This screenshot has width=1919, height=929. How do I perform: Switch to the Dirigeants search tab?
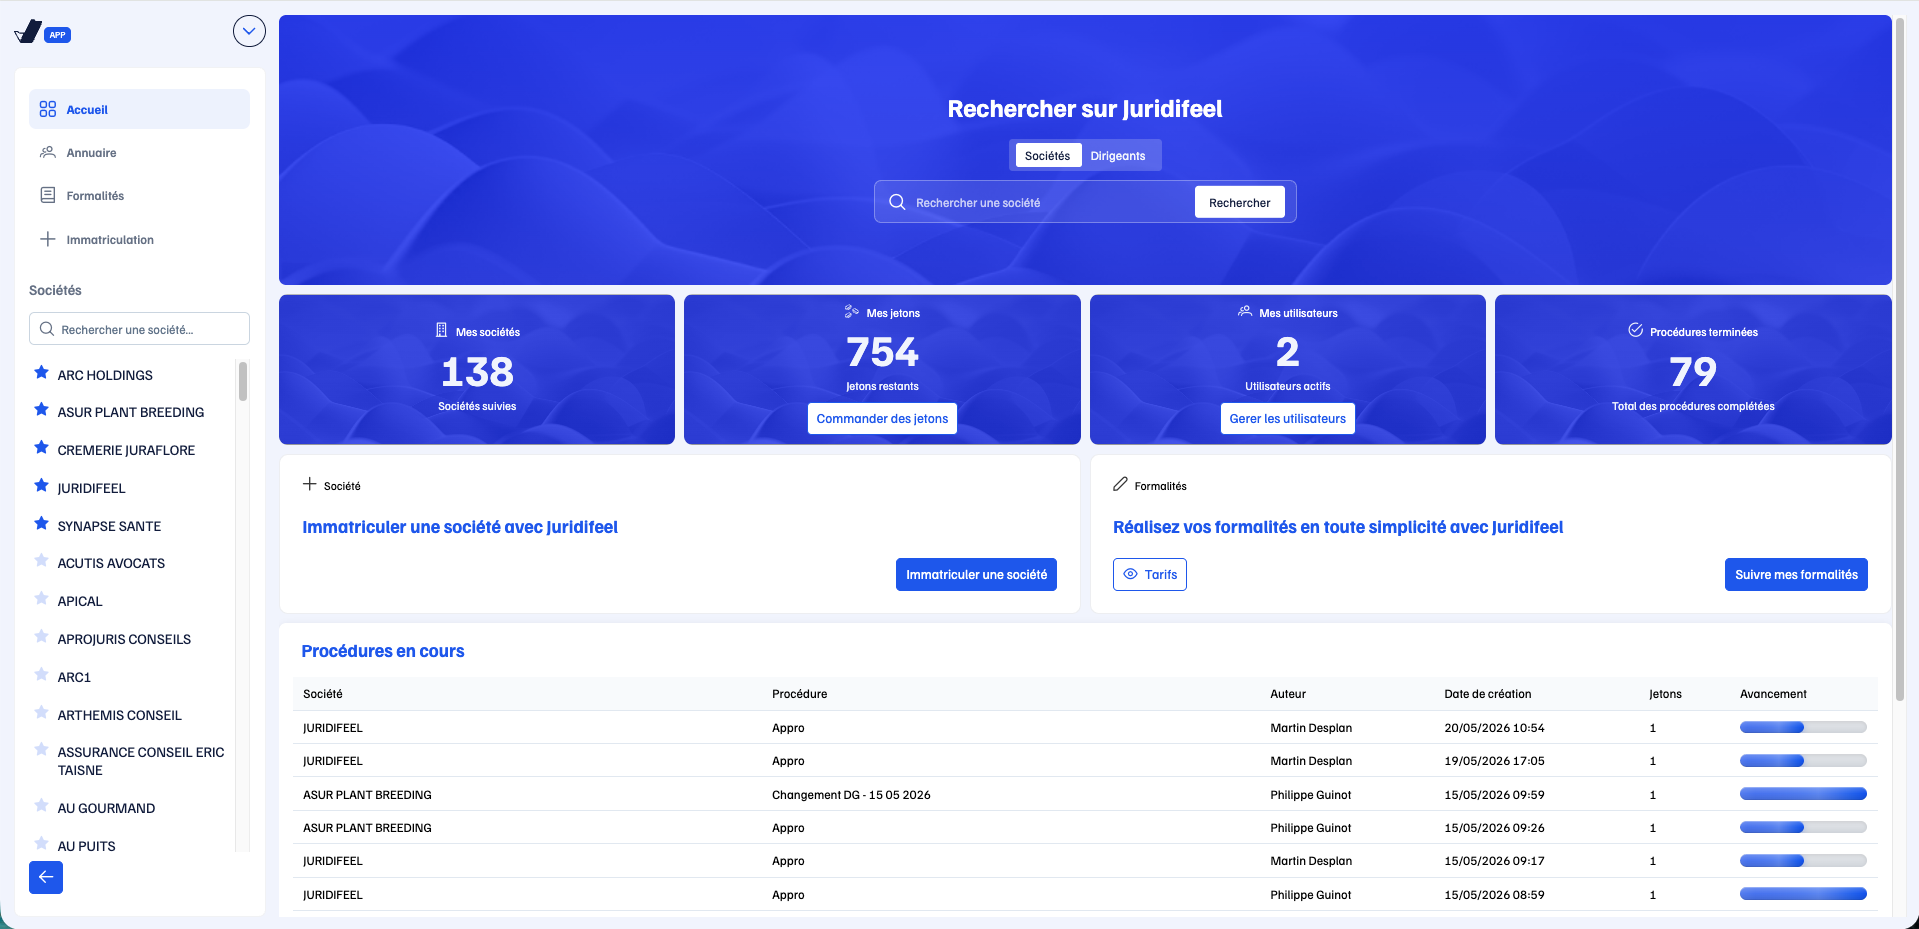1117,155
